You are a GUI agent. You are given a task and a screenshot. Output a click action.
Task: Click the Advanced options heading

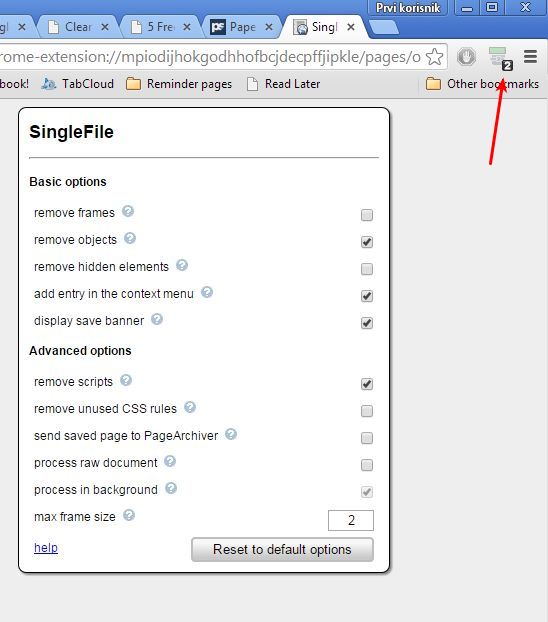80,351
